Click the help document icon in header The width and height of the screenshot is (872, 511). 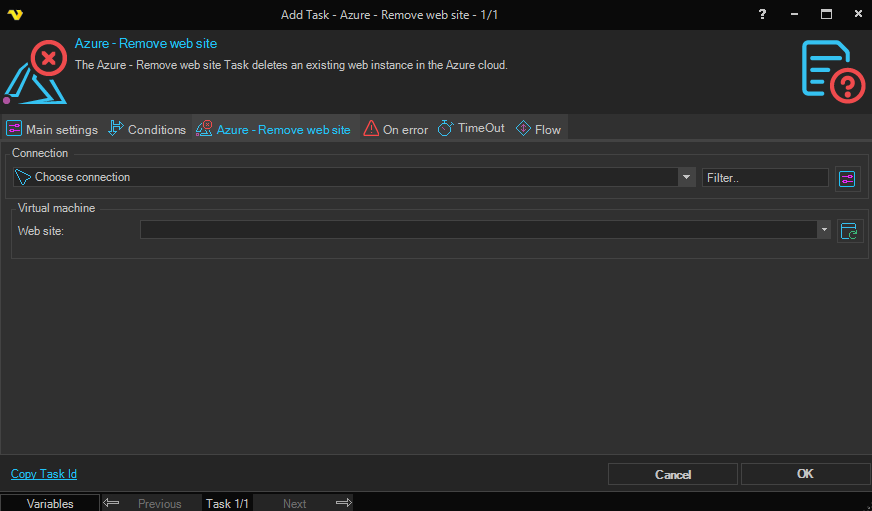(832, 70)
